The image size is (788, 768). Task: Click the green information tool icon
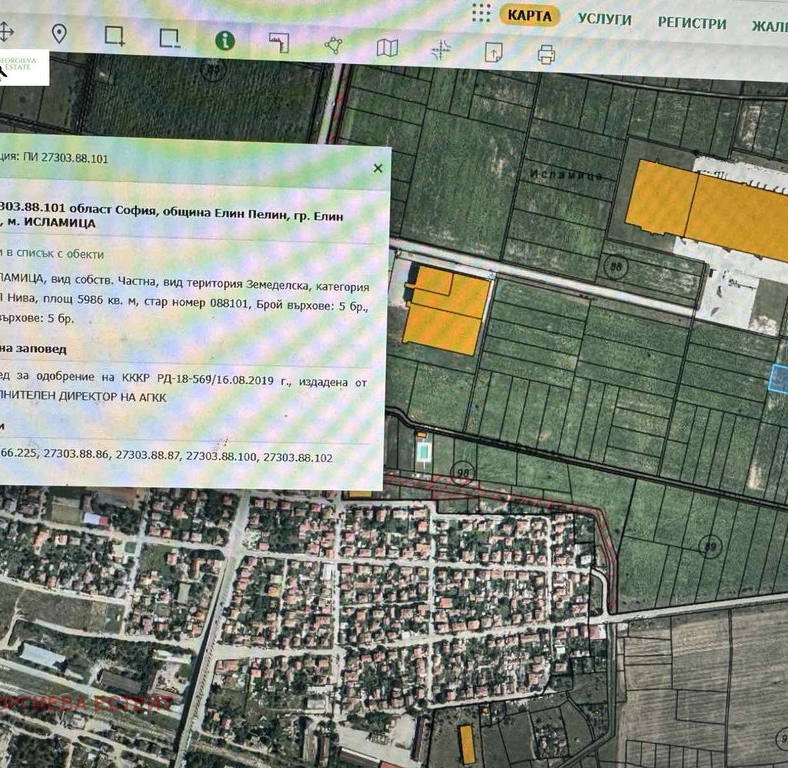point(225,40)
